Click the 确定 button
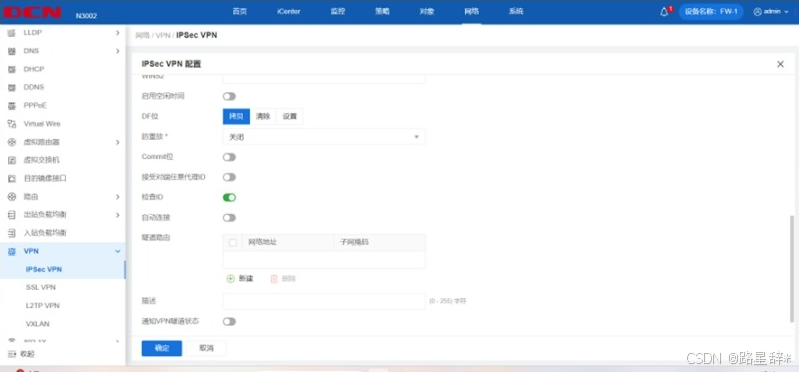 [x=162, y=348]
